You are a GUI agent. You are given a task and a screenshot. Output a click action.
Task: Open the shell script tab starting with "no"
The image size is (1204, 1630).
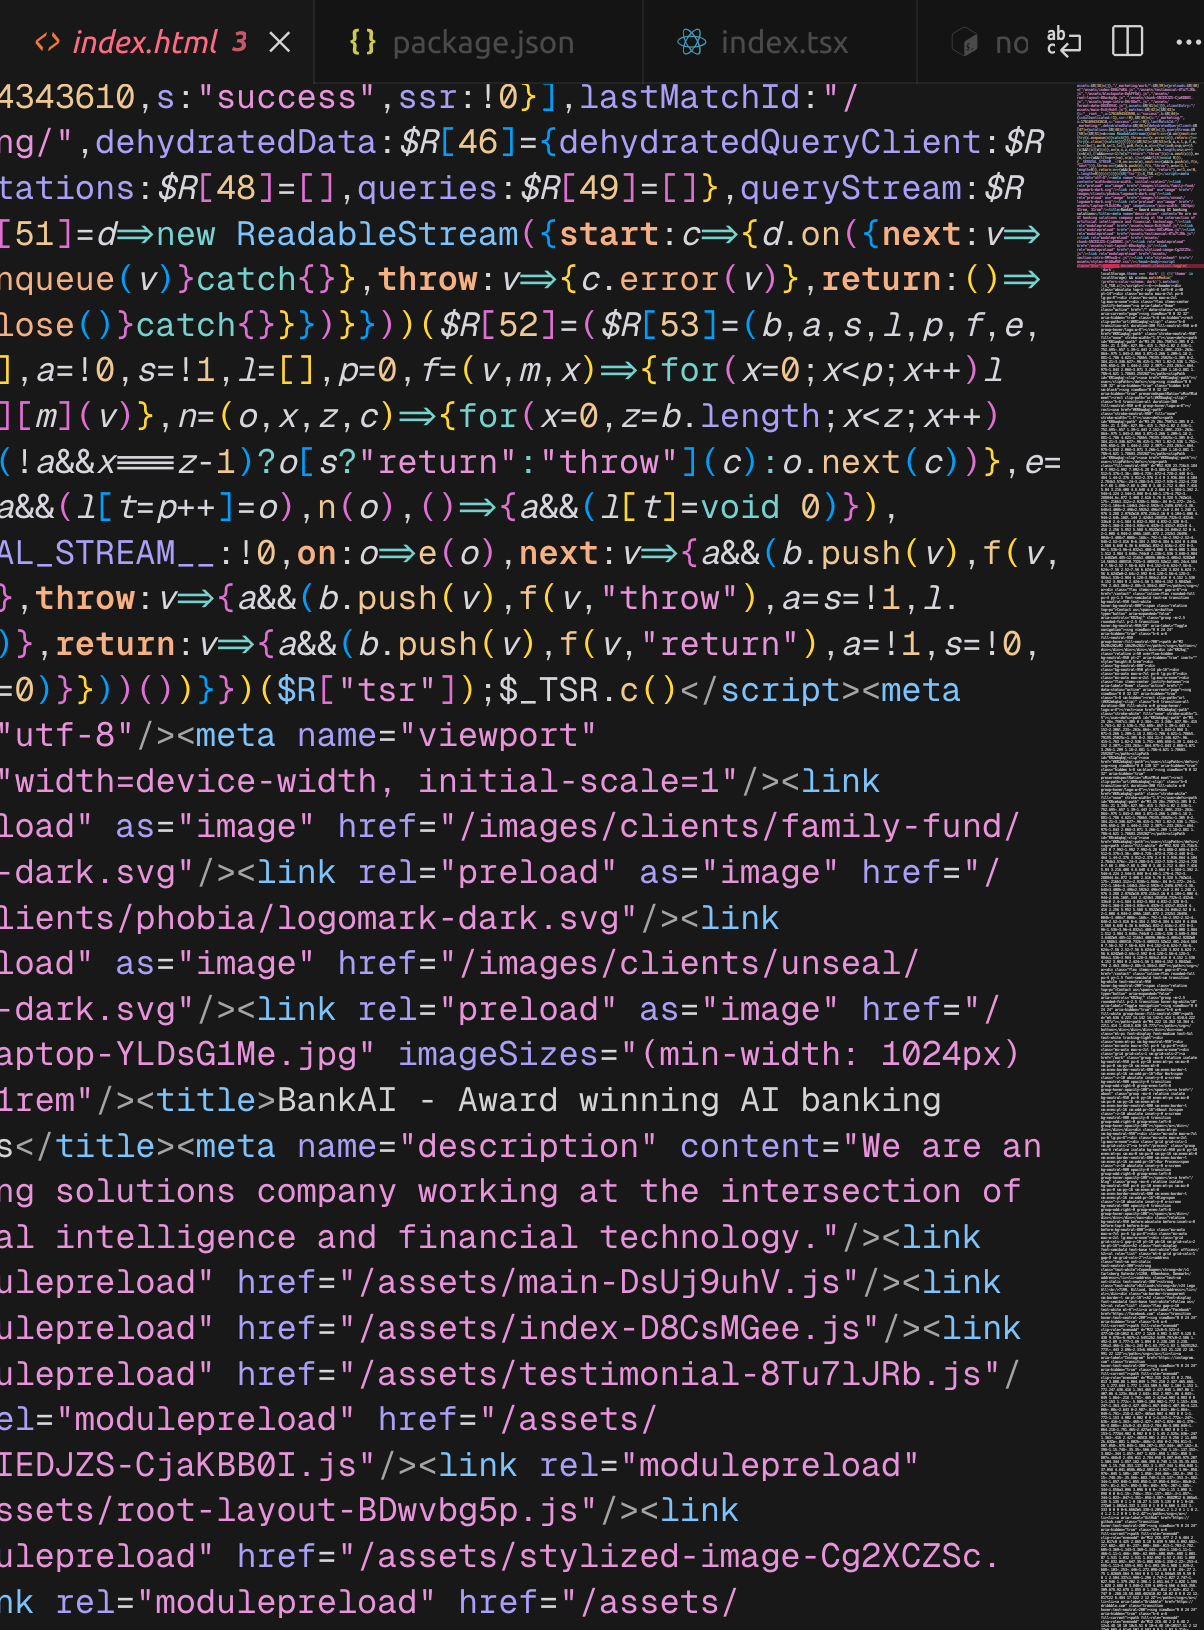(989, 42)
